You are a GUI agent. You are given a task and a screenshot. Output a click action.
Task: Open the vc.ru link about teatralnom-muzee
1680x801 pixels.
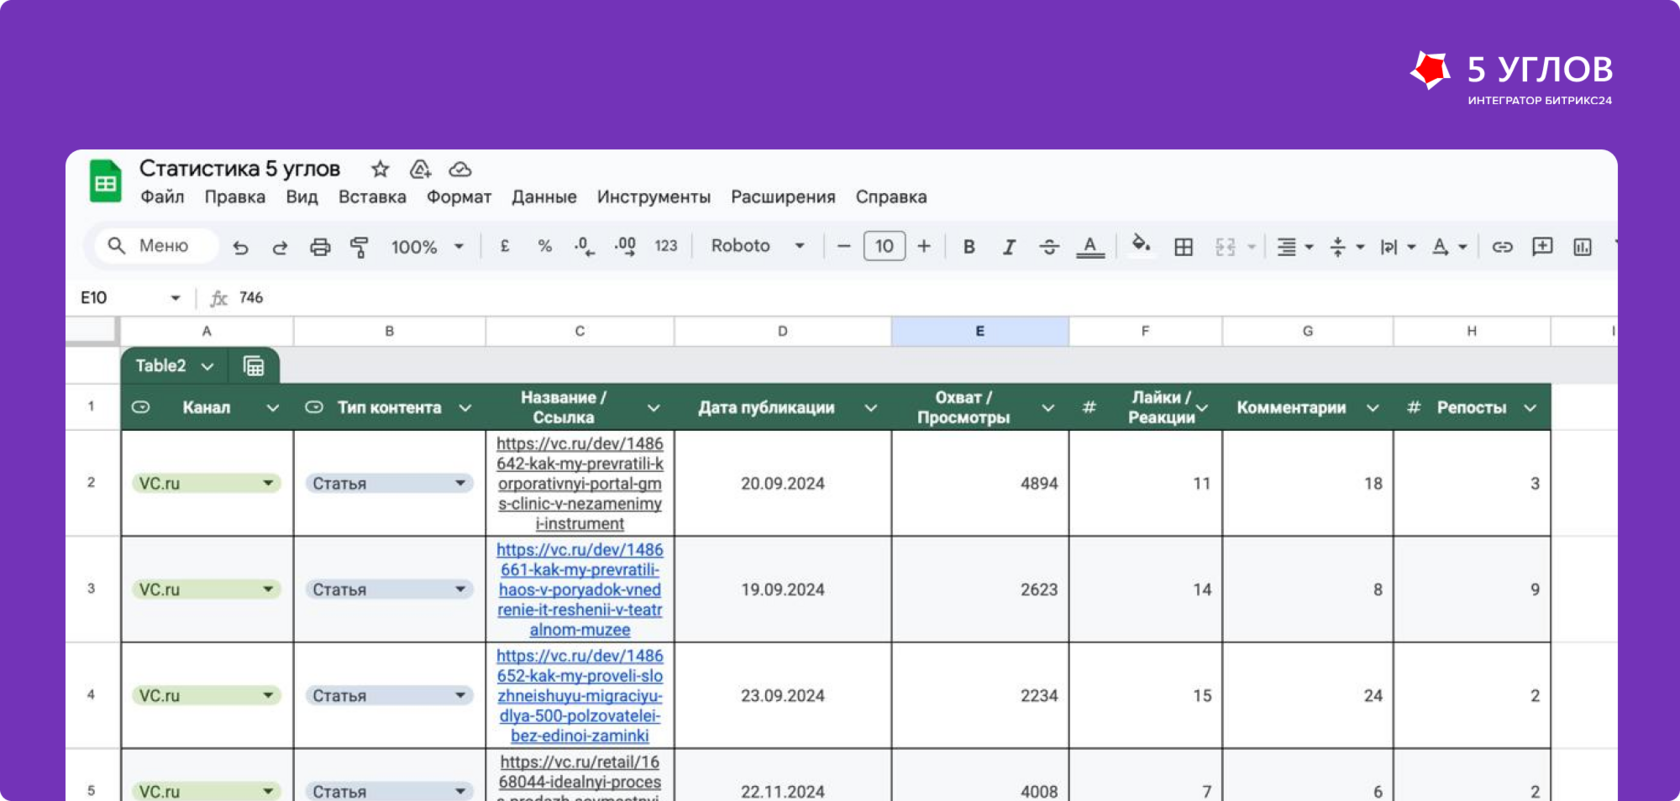click(x=580, y=590)
